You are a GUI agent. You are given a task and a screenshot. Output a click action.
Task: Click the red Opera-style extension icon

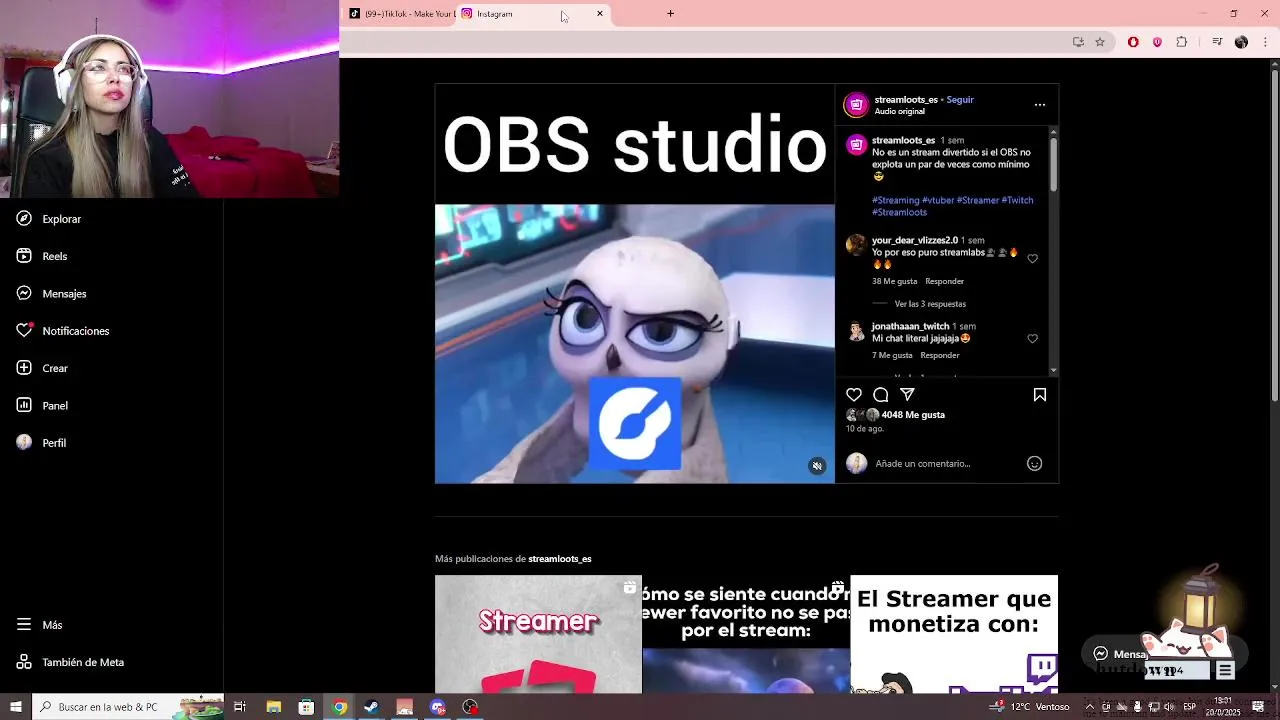click(x=1133, y=42)
